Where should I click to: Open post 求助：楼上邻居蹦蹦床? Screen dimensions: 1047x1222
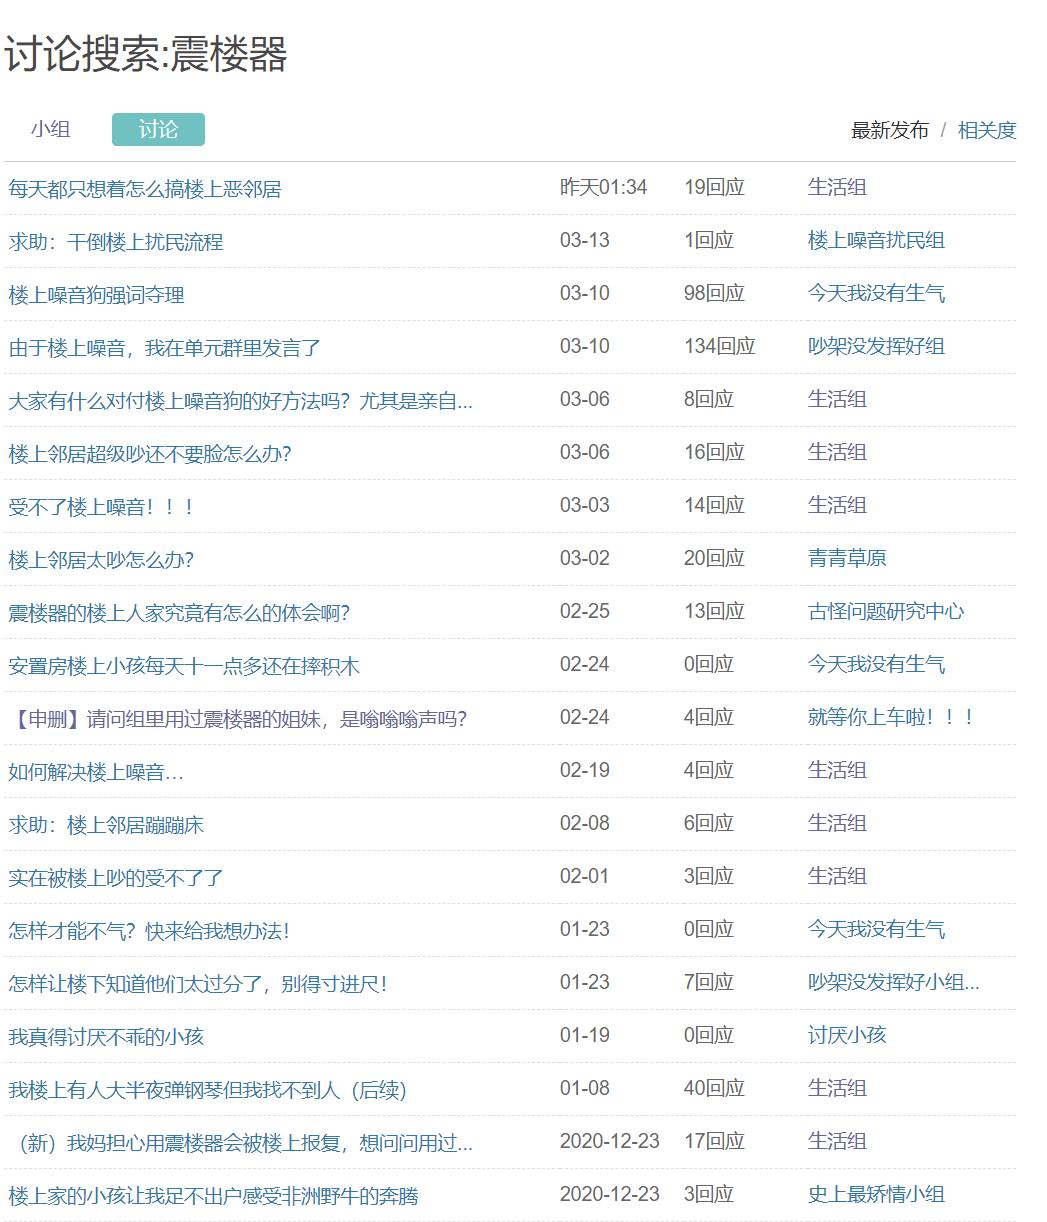pos(106,824)
